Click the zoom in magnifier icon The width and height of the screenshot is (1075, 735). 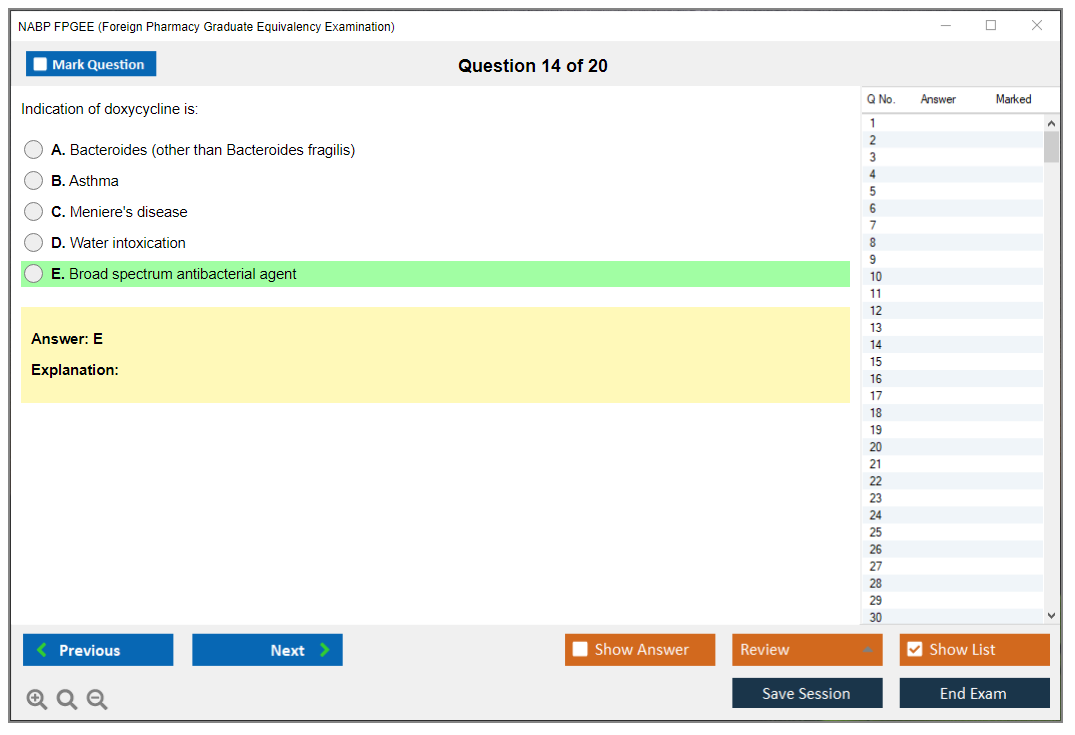37,700
